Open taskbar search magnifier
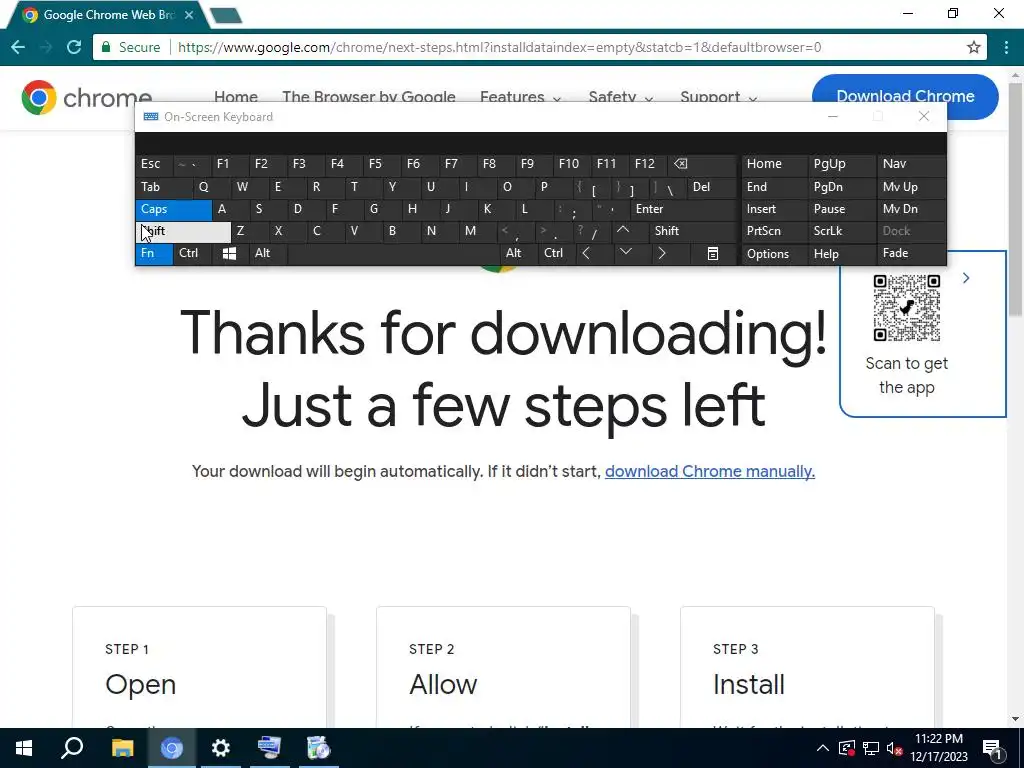Viewport: 1024px width, 768px height. click(x=72, y=748)
